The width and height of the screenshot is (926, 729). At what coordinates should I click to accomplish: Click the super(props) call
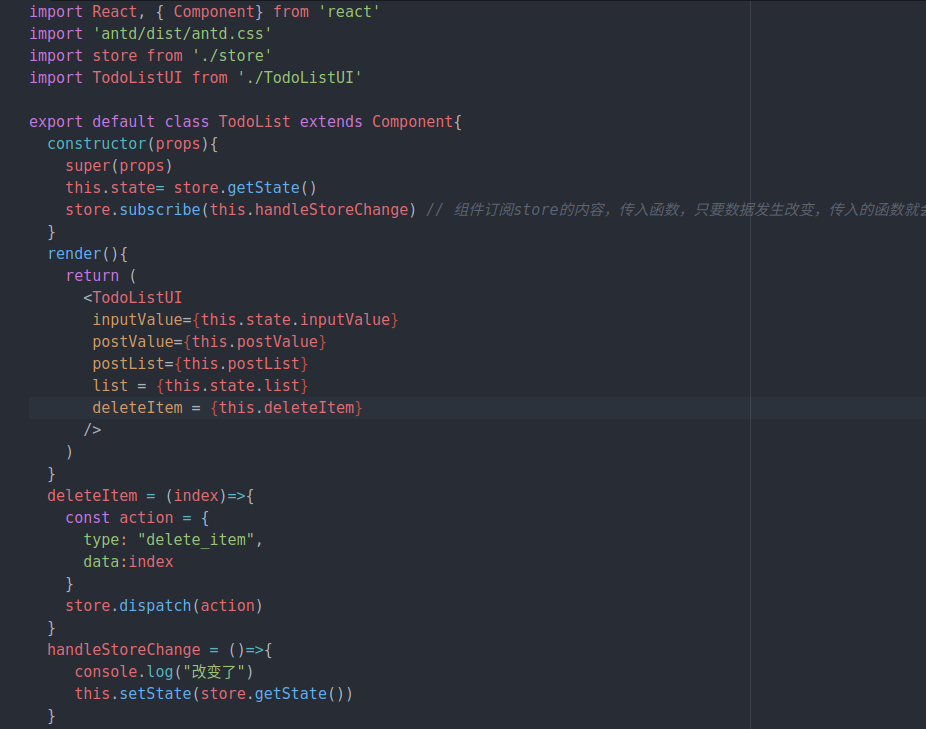pyautogui.click(x=119, y=166)
